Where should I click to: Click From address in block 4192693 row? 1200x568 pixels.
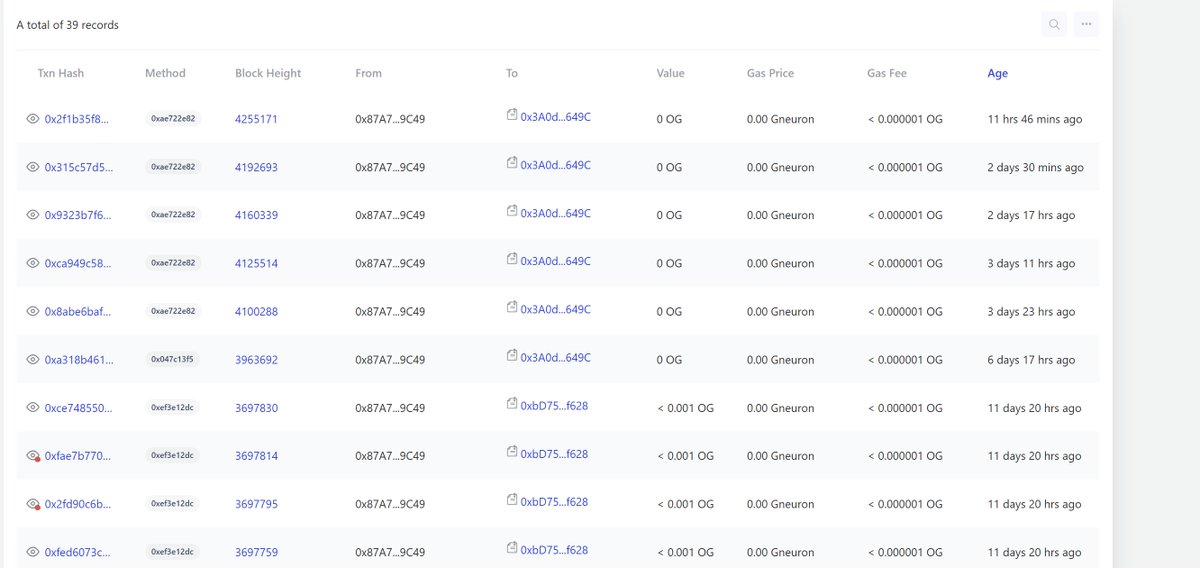coord(390,167)
